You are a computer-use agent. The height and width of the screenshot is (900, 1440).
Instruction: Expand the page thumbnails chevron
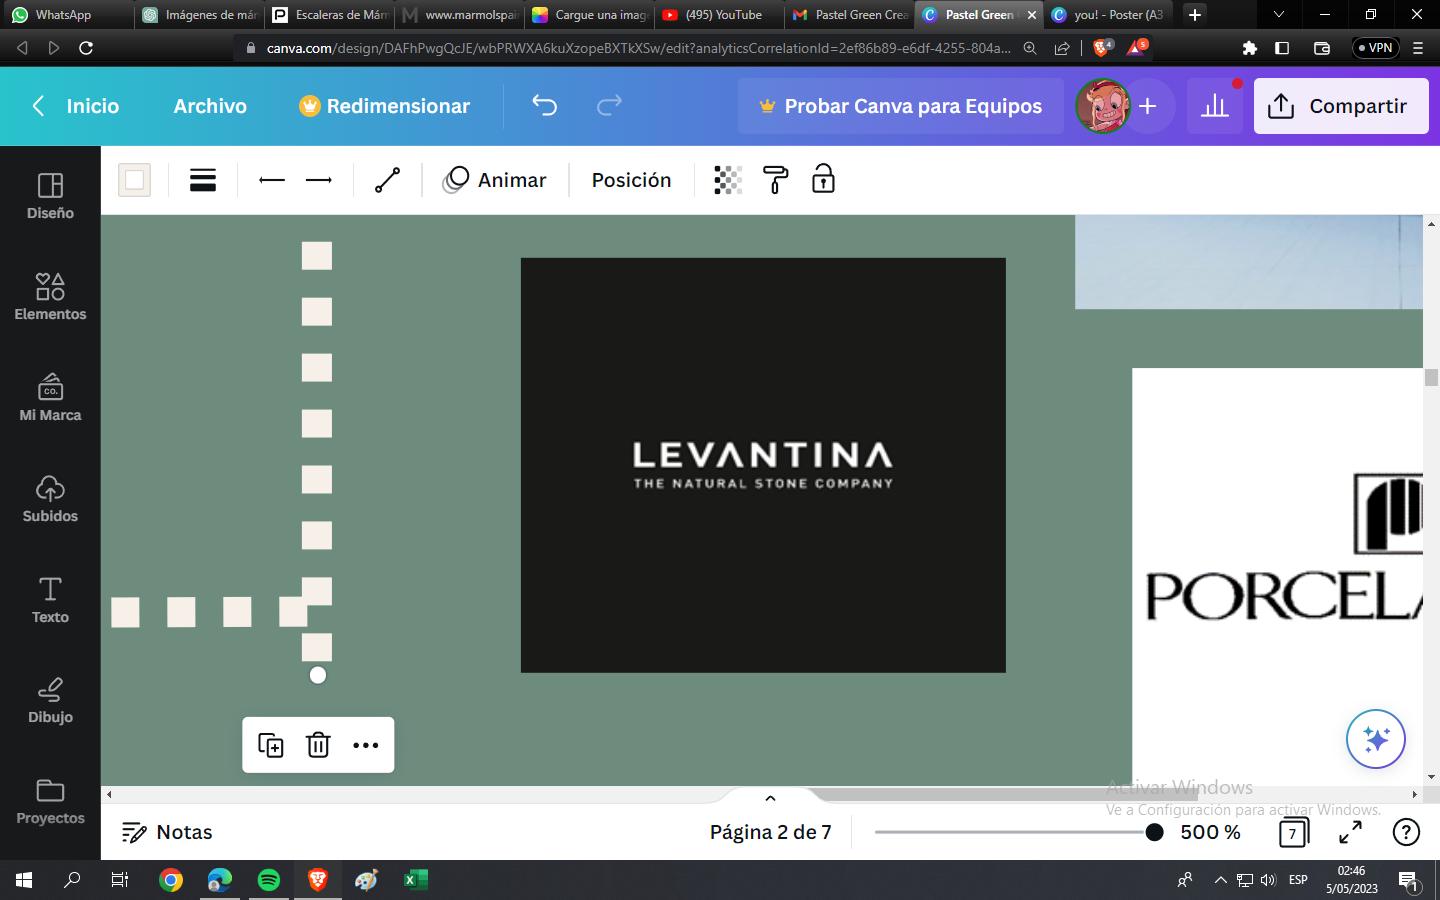[x=770, y=798]
